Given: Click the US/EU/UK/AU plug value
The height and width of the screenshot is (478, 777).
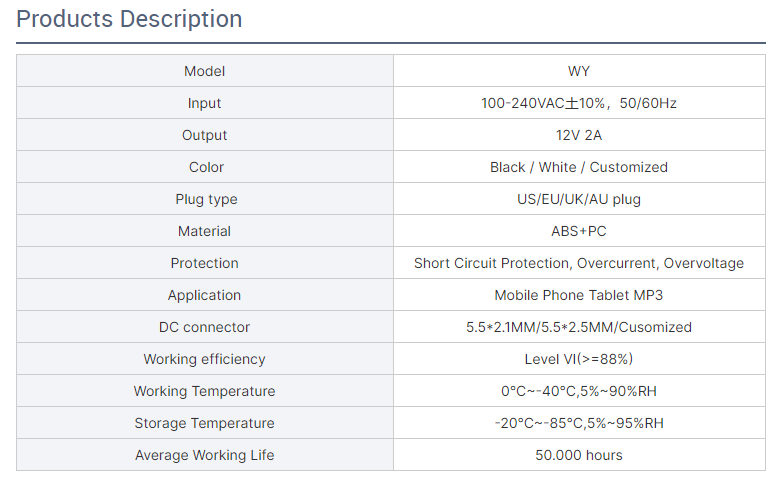Looking at the screenshot, I should coord(579,199).
